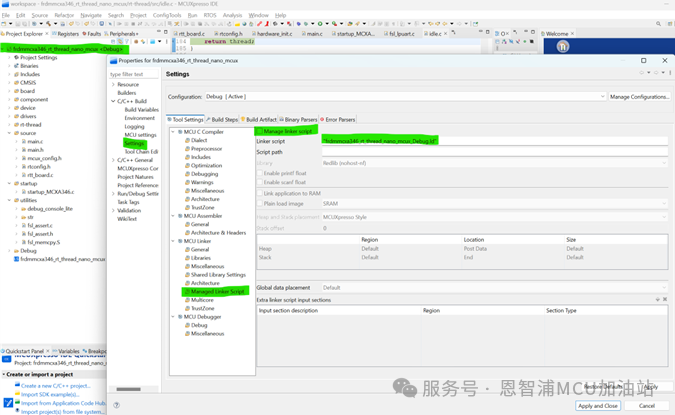Open Preprocessor compiler settings
Viewport: 675px width, 415px height.
(204, 149)
